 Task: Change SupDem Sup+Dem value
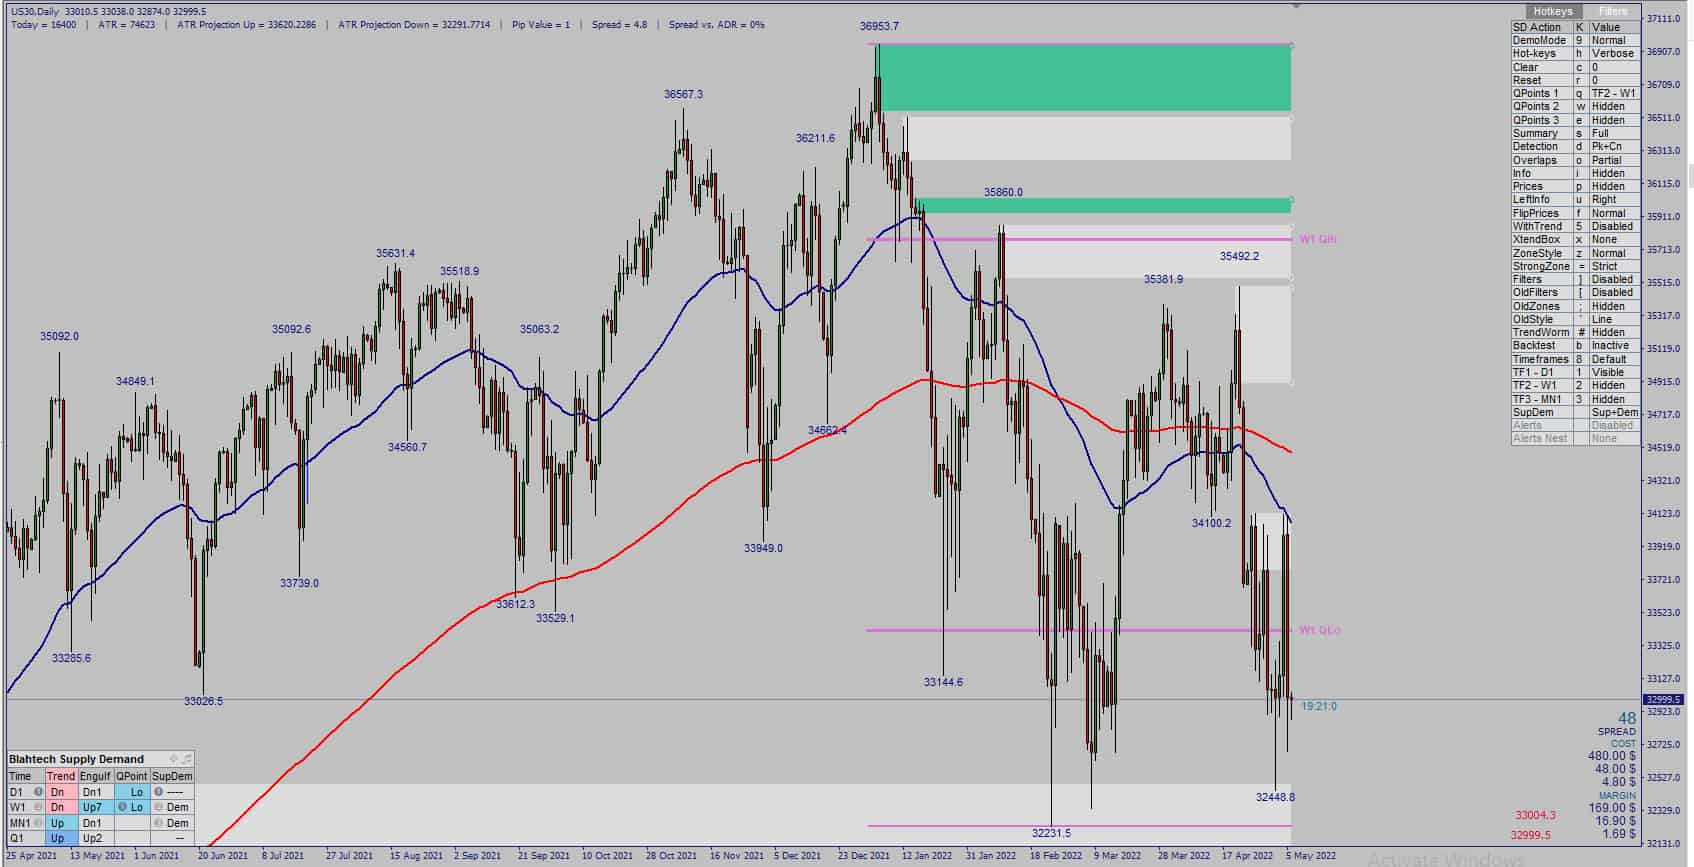coord(1614,412)
